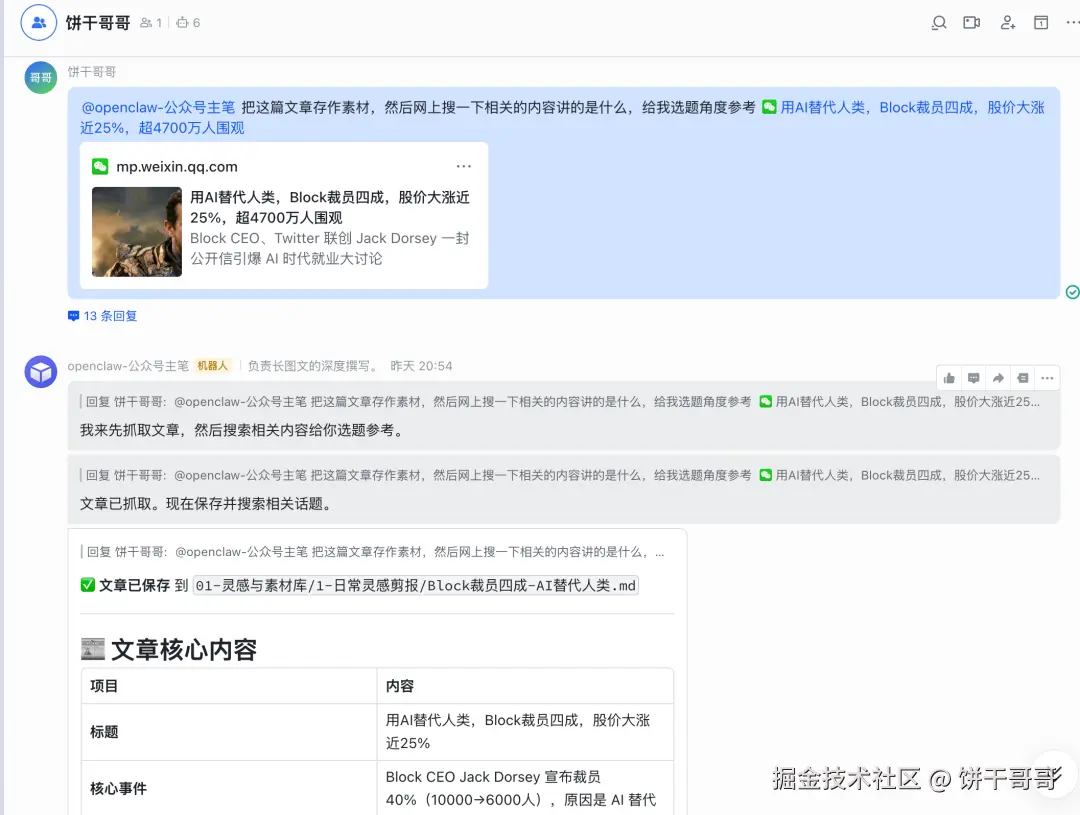This screenshot has height=815, width=1080.
Task: Click the search icon in the chat header
Action: 938,23
